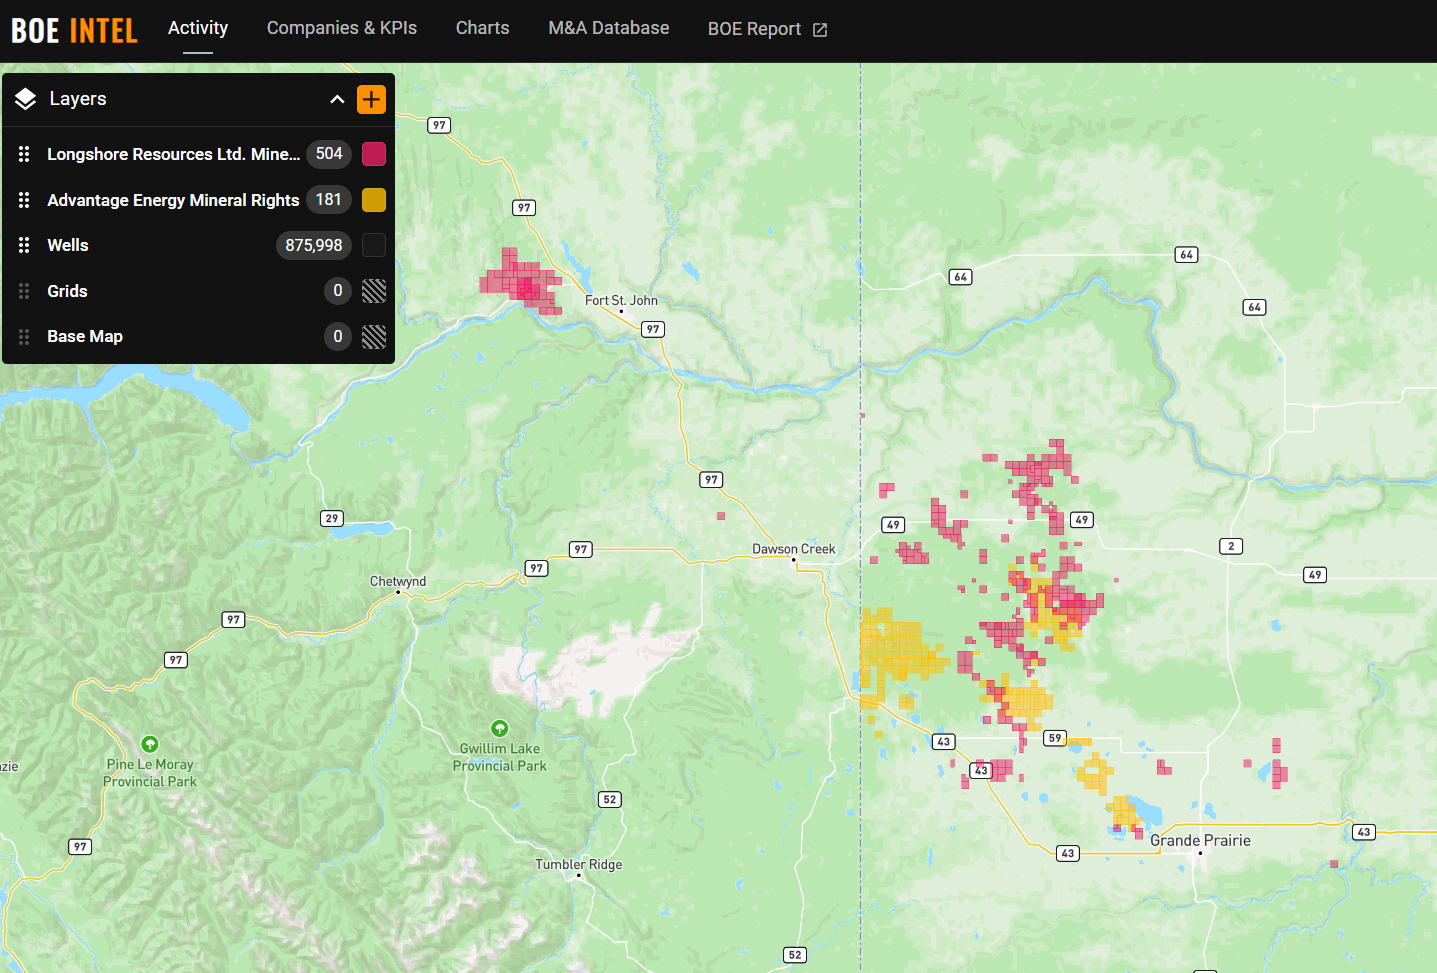The image size is (1437, 973).
Task: Click the Layers stack icon
Action: (26, 99)
